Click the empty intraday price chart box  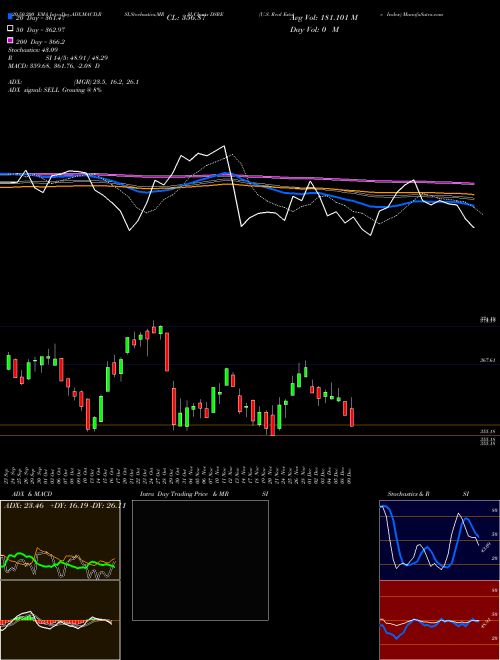point(200,560)
